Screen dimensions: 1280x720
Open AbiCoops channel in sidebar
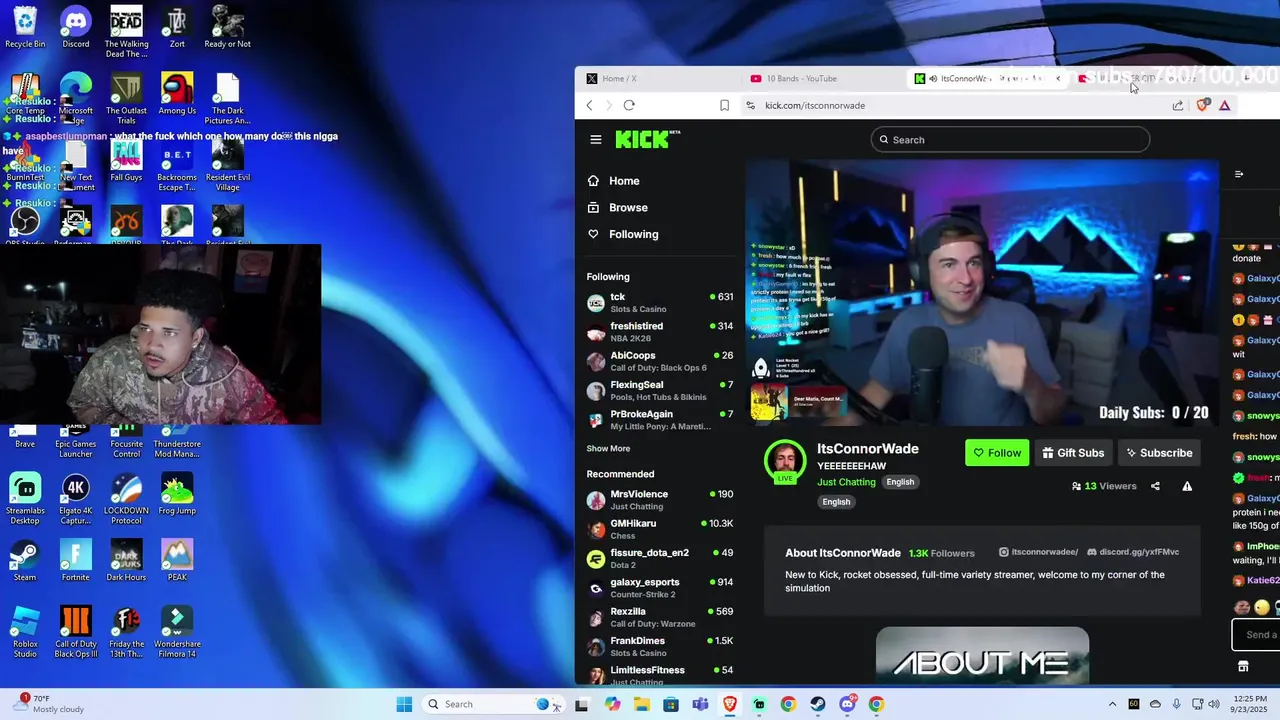[x=660, y=361]
